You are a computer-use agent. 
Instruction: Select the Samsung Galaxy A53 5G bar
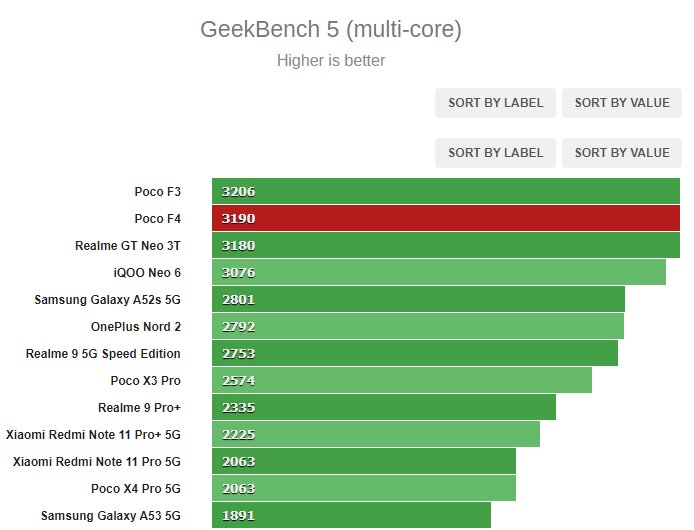point(351,515)
